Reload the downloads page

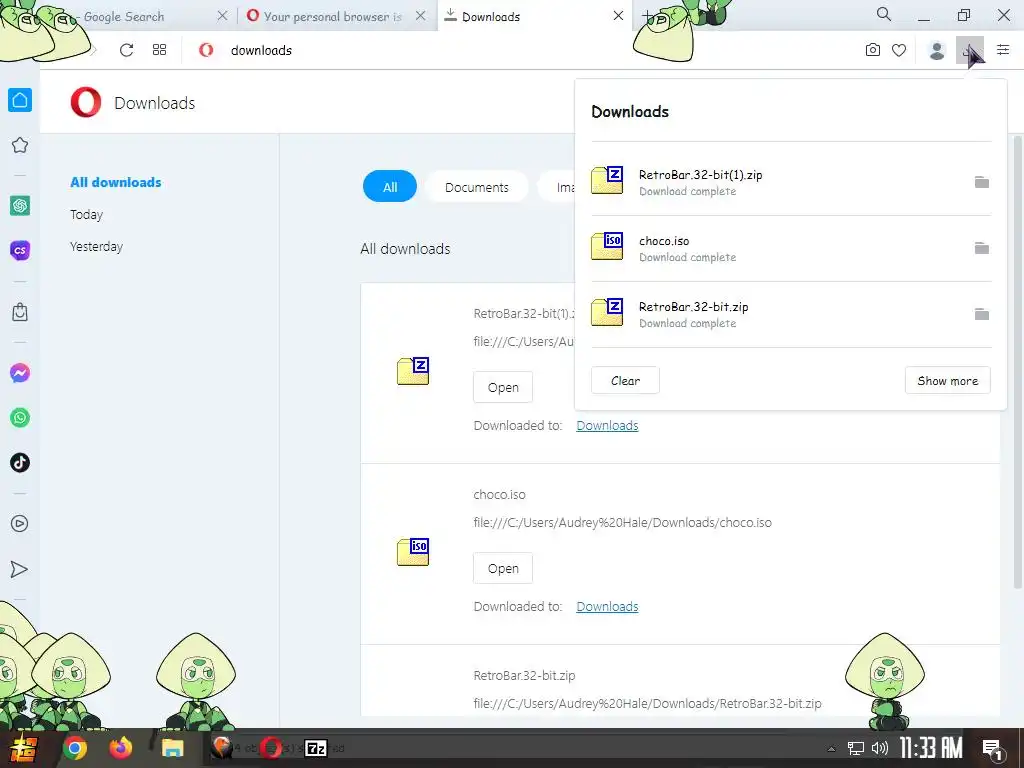point(127,50)
